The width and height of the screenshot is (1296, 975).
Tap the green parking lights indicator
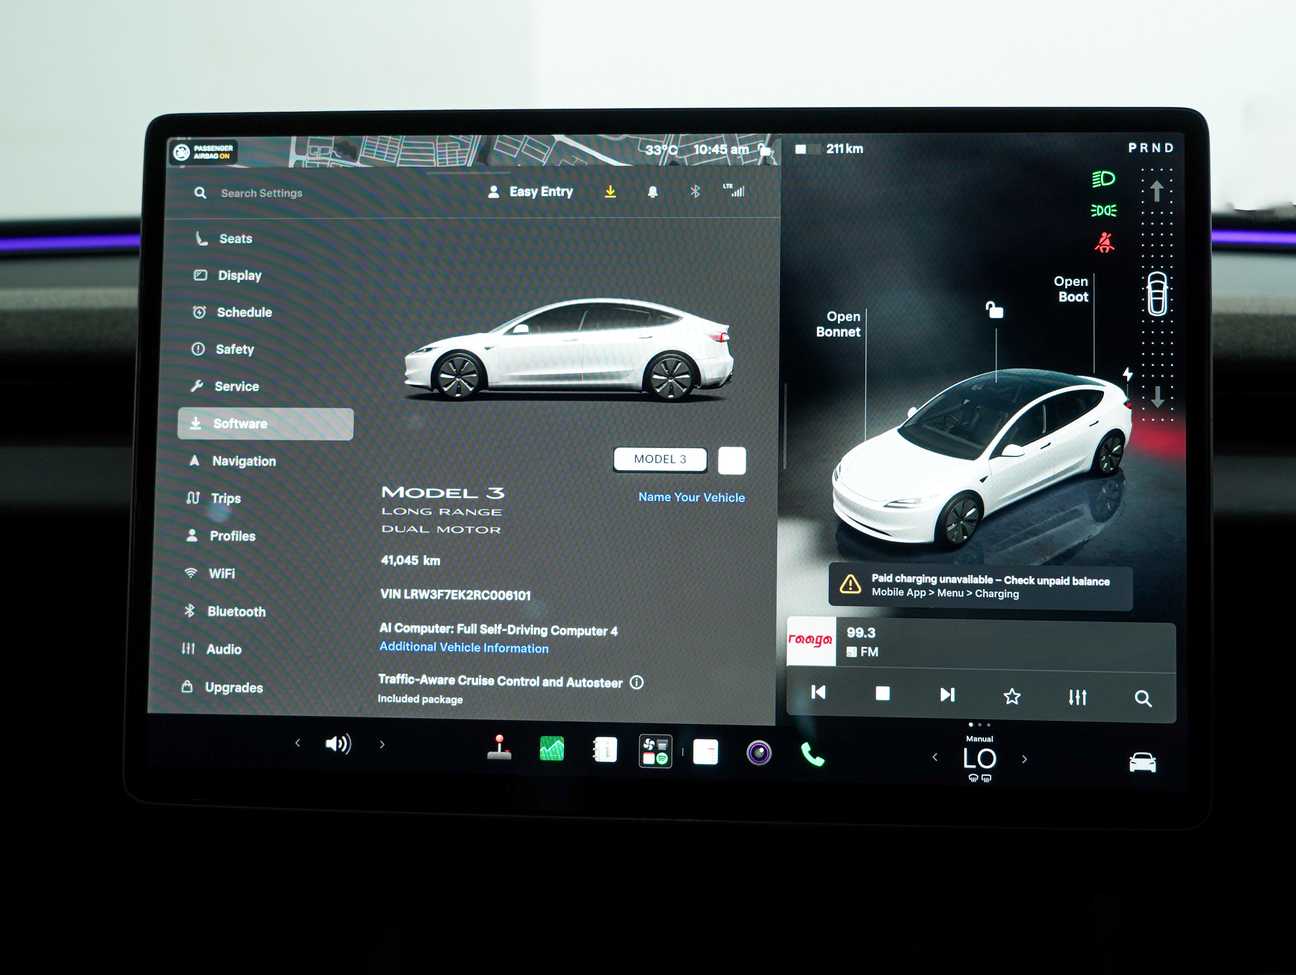tap(1103, 210)
